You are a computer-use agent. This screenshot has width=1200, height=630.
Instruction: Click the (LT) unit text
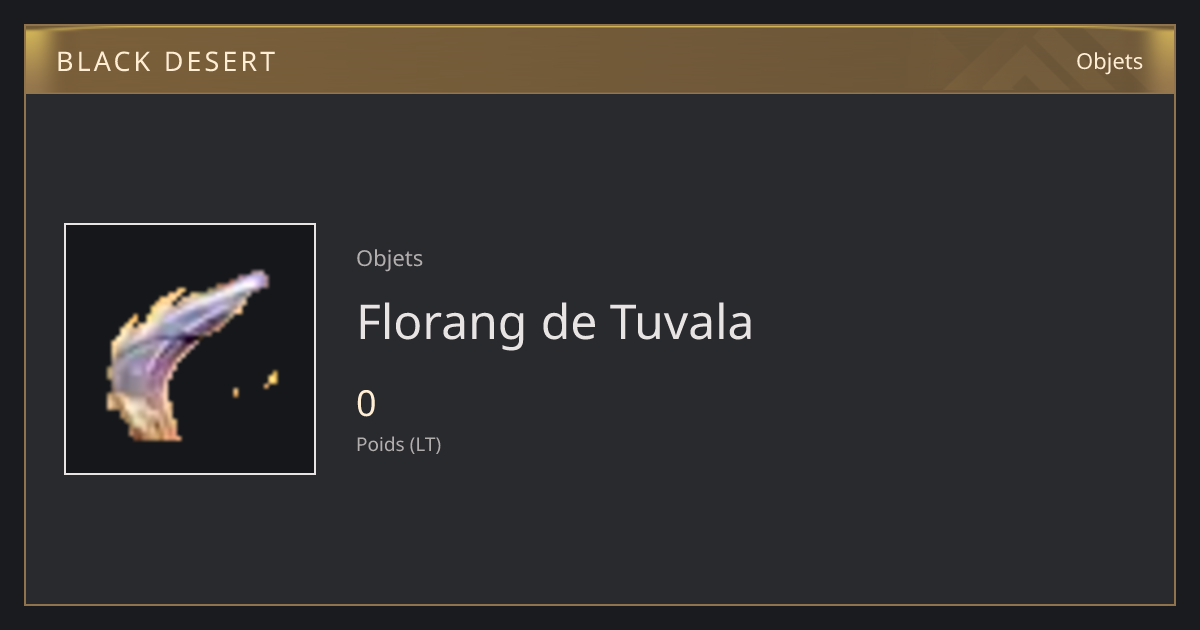(x=425, y=444)
